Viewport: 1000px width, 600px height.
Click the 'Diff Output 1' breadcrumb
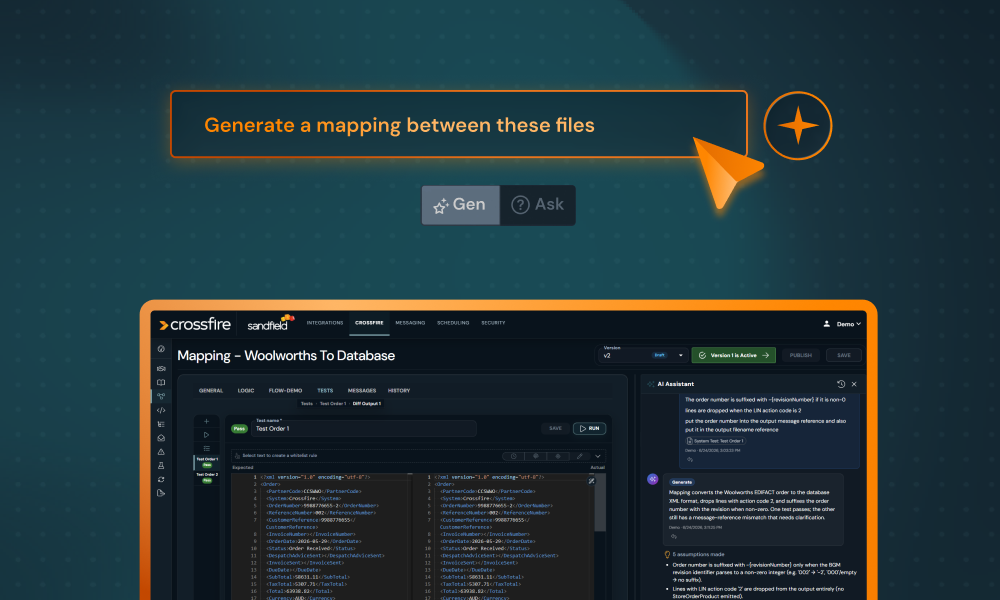tap(367, 404)
